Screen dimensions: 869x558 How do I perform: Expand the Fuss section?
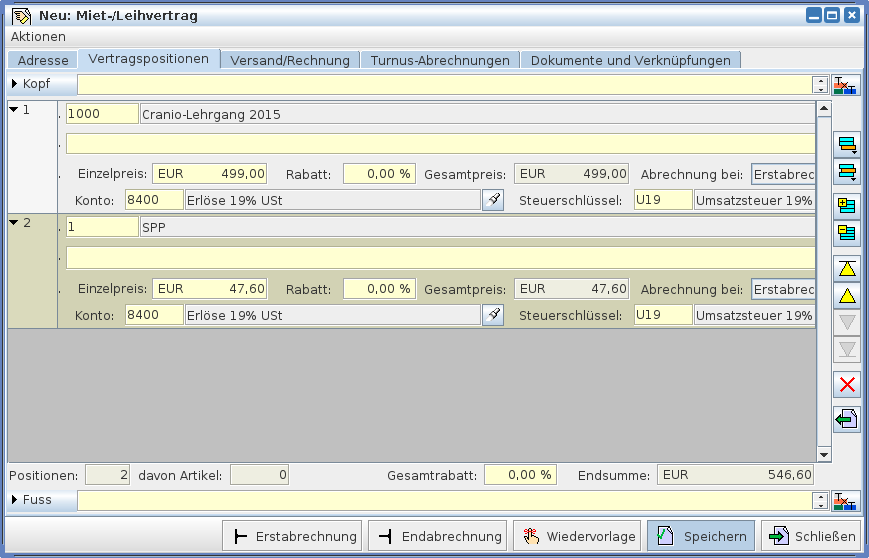14,499
